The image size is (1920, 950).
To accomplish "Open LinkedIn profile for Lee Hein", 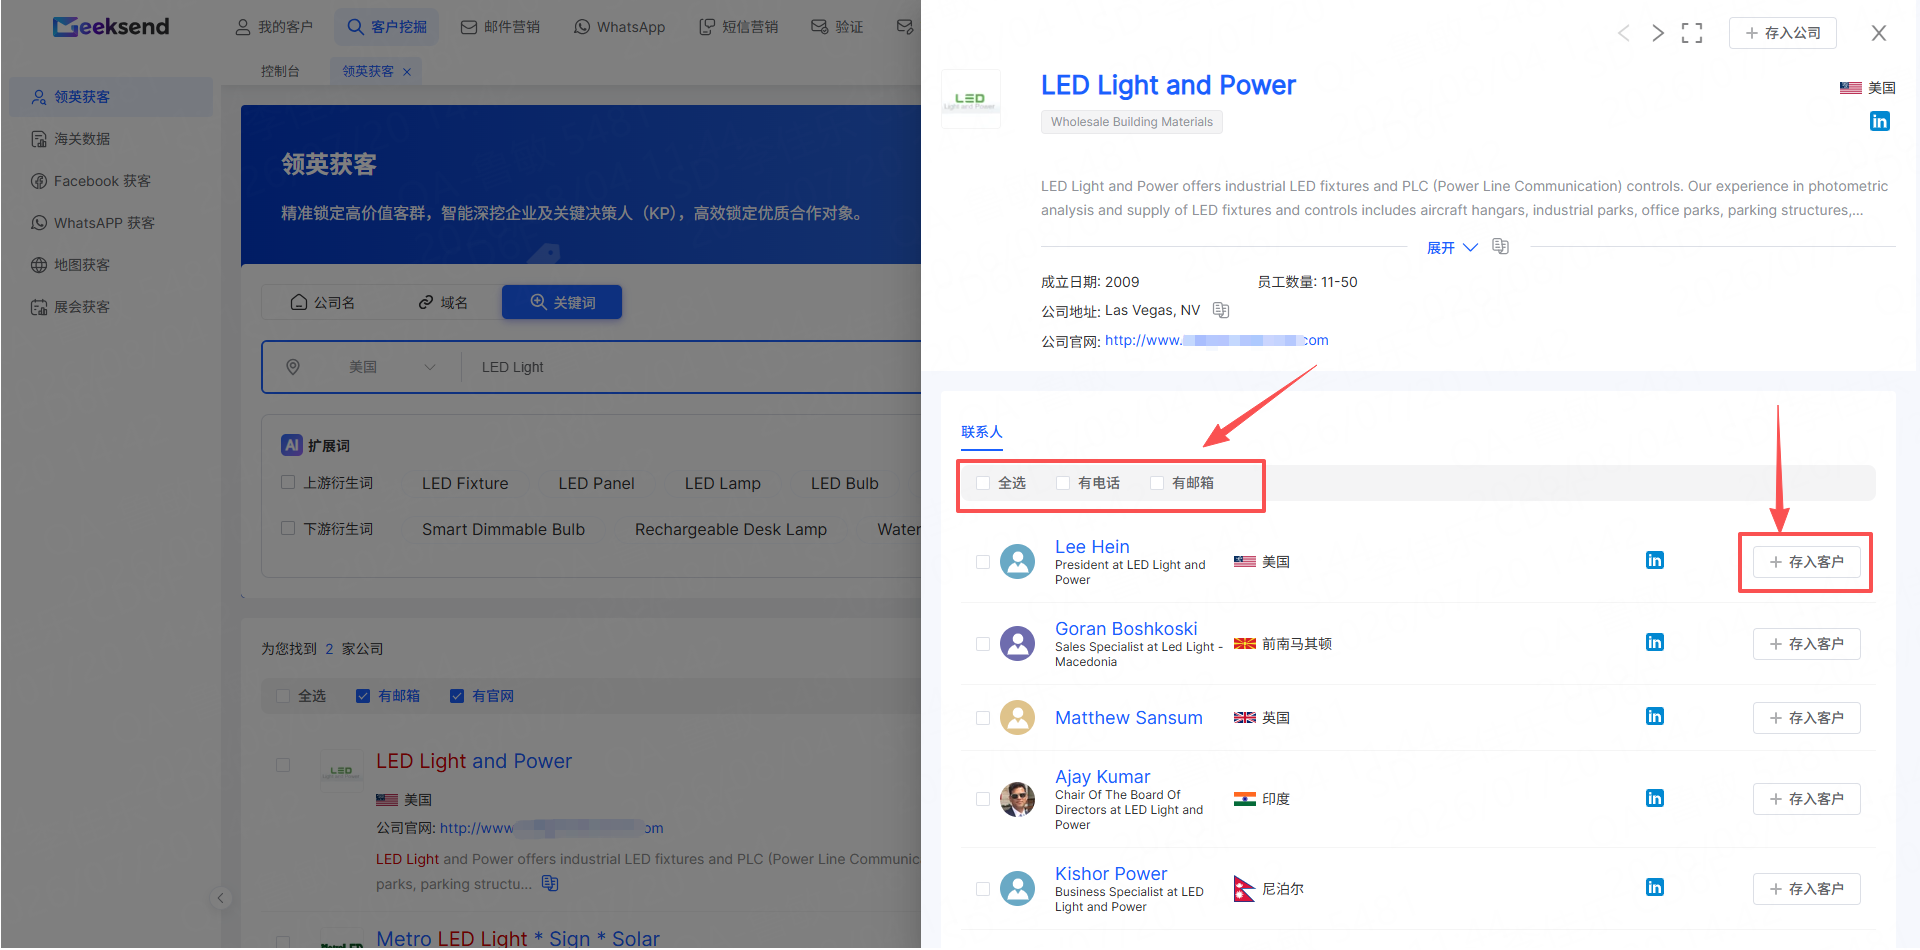I will [x=1654, y=560].
